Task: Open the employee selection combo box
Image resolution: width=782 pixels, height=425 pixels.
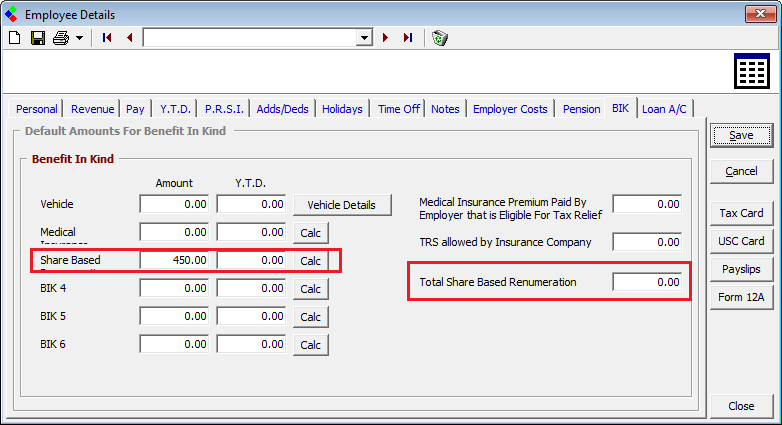Action: pyautogui.click(x=365, y=38)
